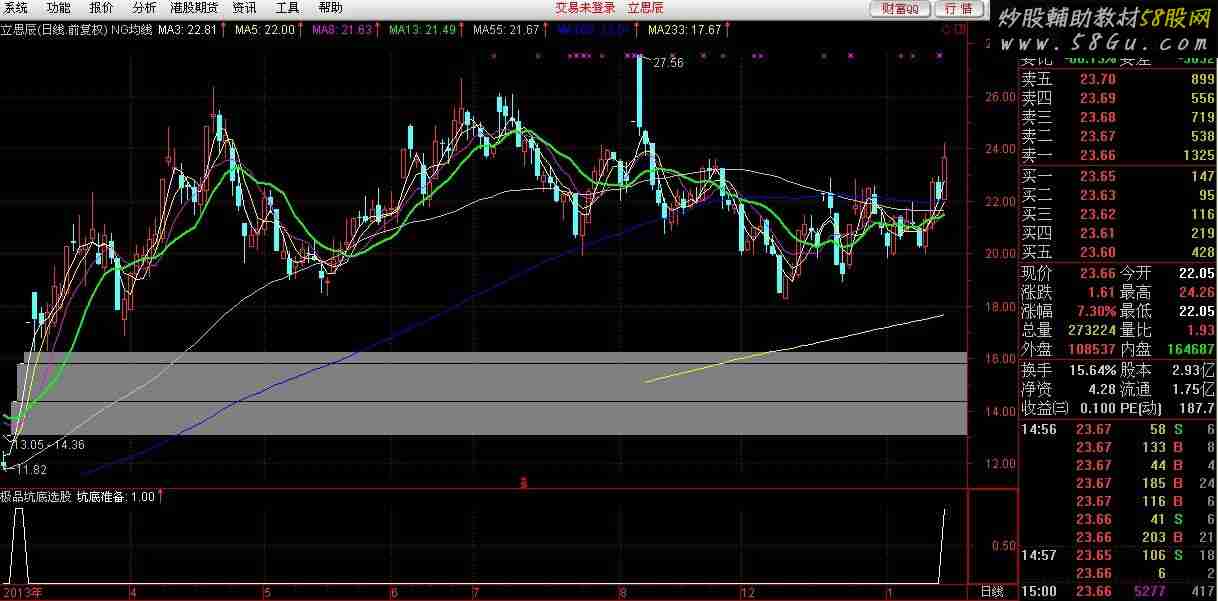Click the 11.82 low price annotation
Viewport: 1218px width, 601px height.
[x=30, y=469]
